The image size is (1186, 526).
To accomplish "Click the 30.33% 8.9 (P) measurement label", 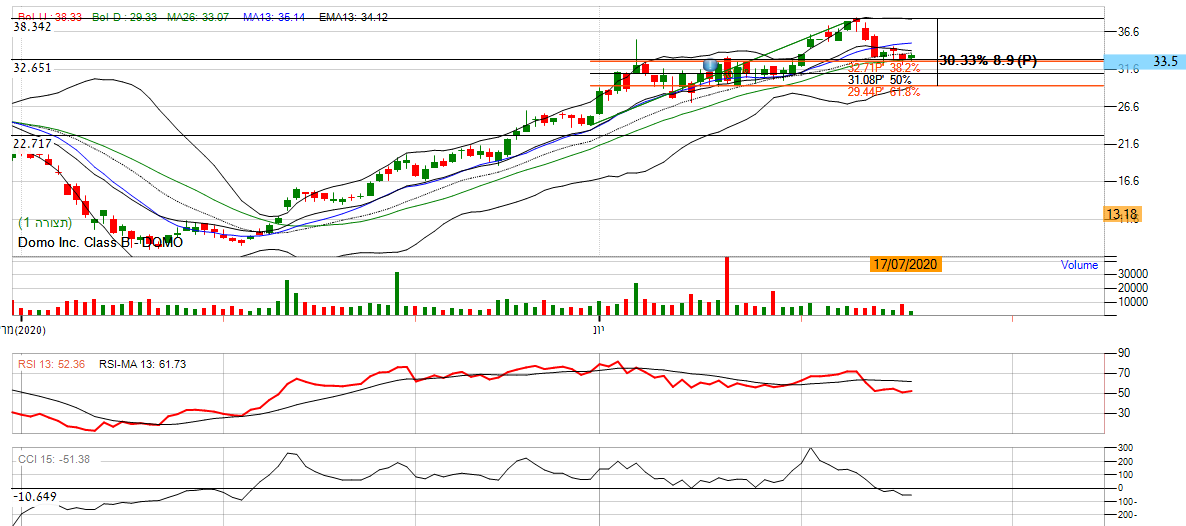I will pos(988,60).
